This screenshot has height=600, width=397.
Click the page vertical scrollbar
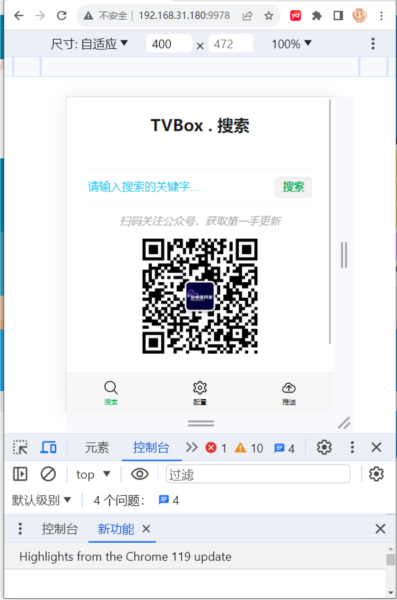(330, 222)
